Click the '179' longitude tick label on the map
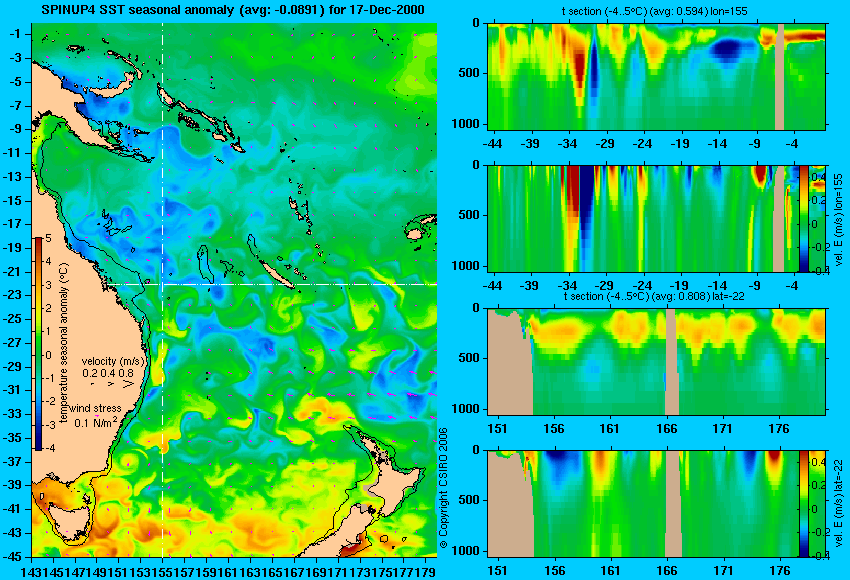The width and height of the screenshot is (850, 580). tap(427, 572)
